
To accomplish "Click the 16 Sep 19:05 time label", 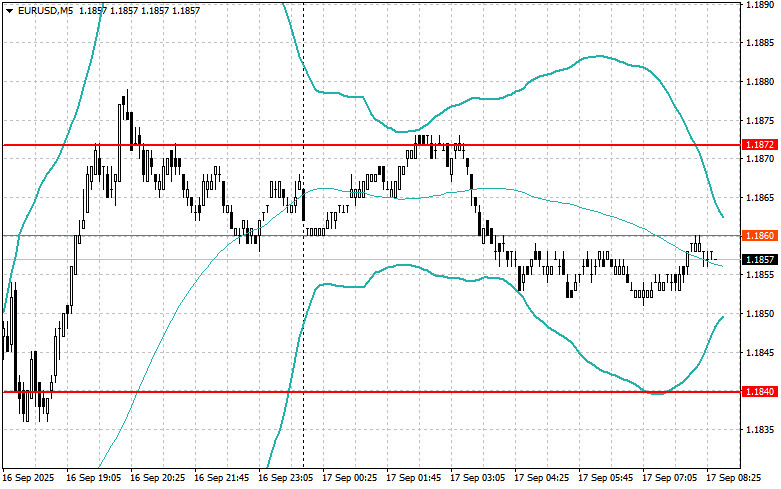I will (93, 478).
